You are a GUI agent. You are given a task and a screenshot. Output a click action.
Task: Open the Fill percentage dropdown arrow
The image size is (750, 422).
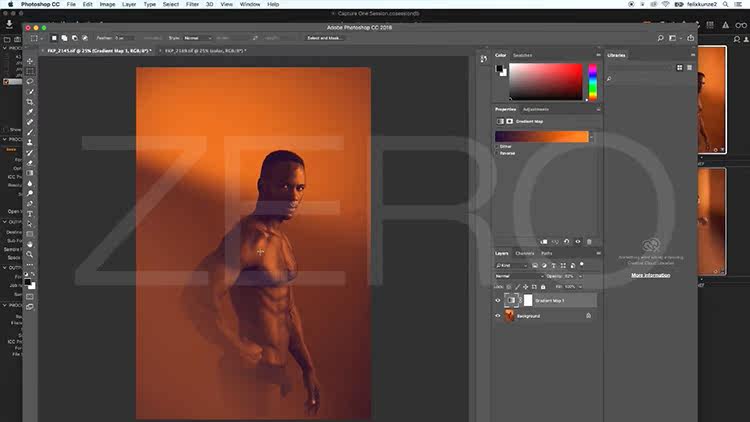point(580,287)
